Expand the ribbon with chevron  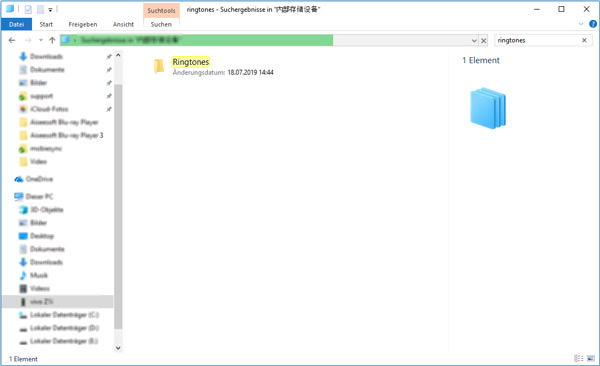(580, 24)
